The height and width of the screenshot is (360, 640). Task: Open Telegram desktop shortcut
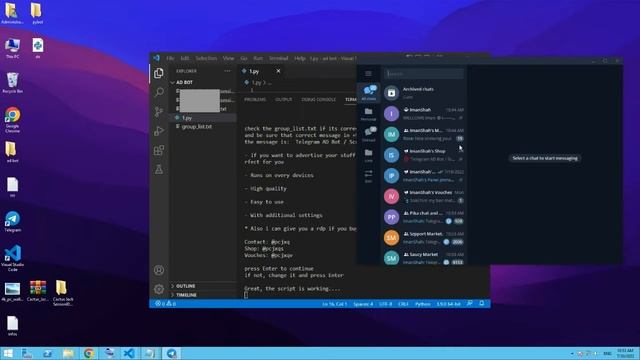(13, 222)
